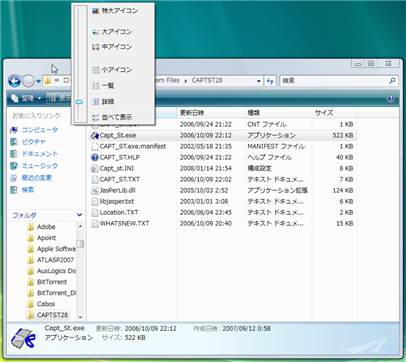Click folder tree scrollbar down arrow
406x362 pixels.
coord(80,317)
